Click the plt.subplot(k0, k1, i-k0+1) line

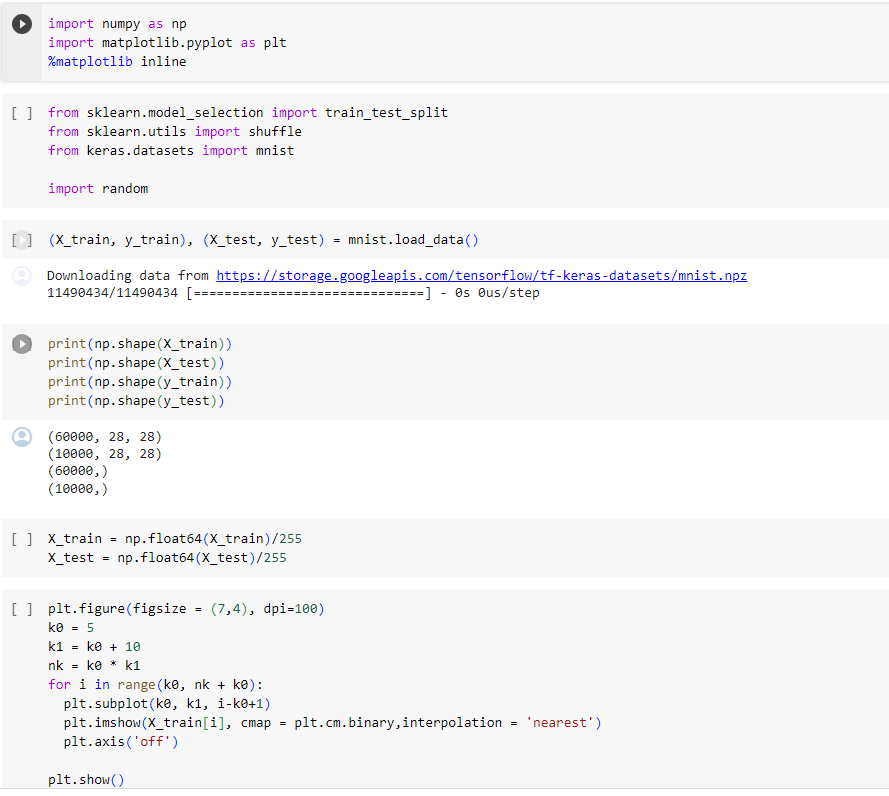[167, 704]
